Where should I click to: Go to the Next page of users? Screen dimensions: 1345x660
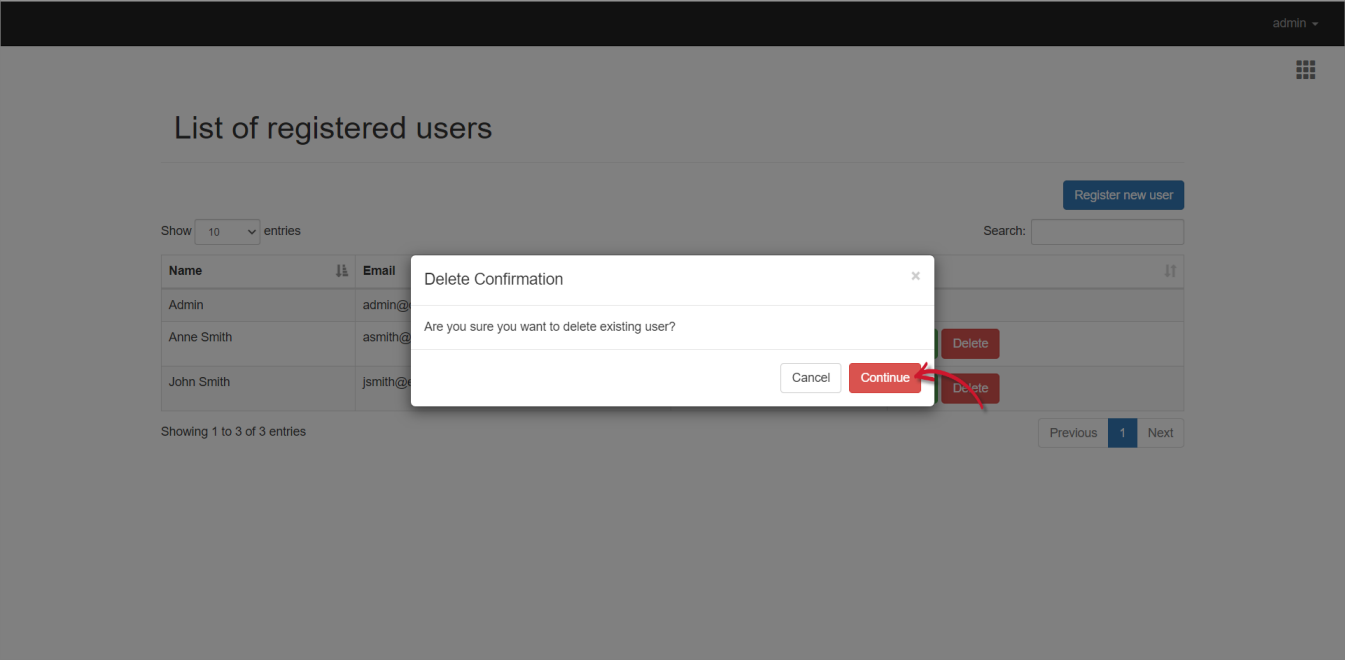[1160, 432]
